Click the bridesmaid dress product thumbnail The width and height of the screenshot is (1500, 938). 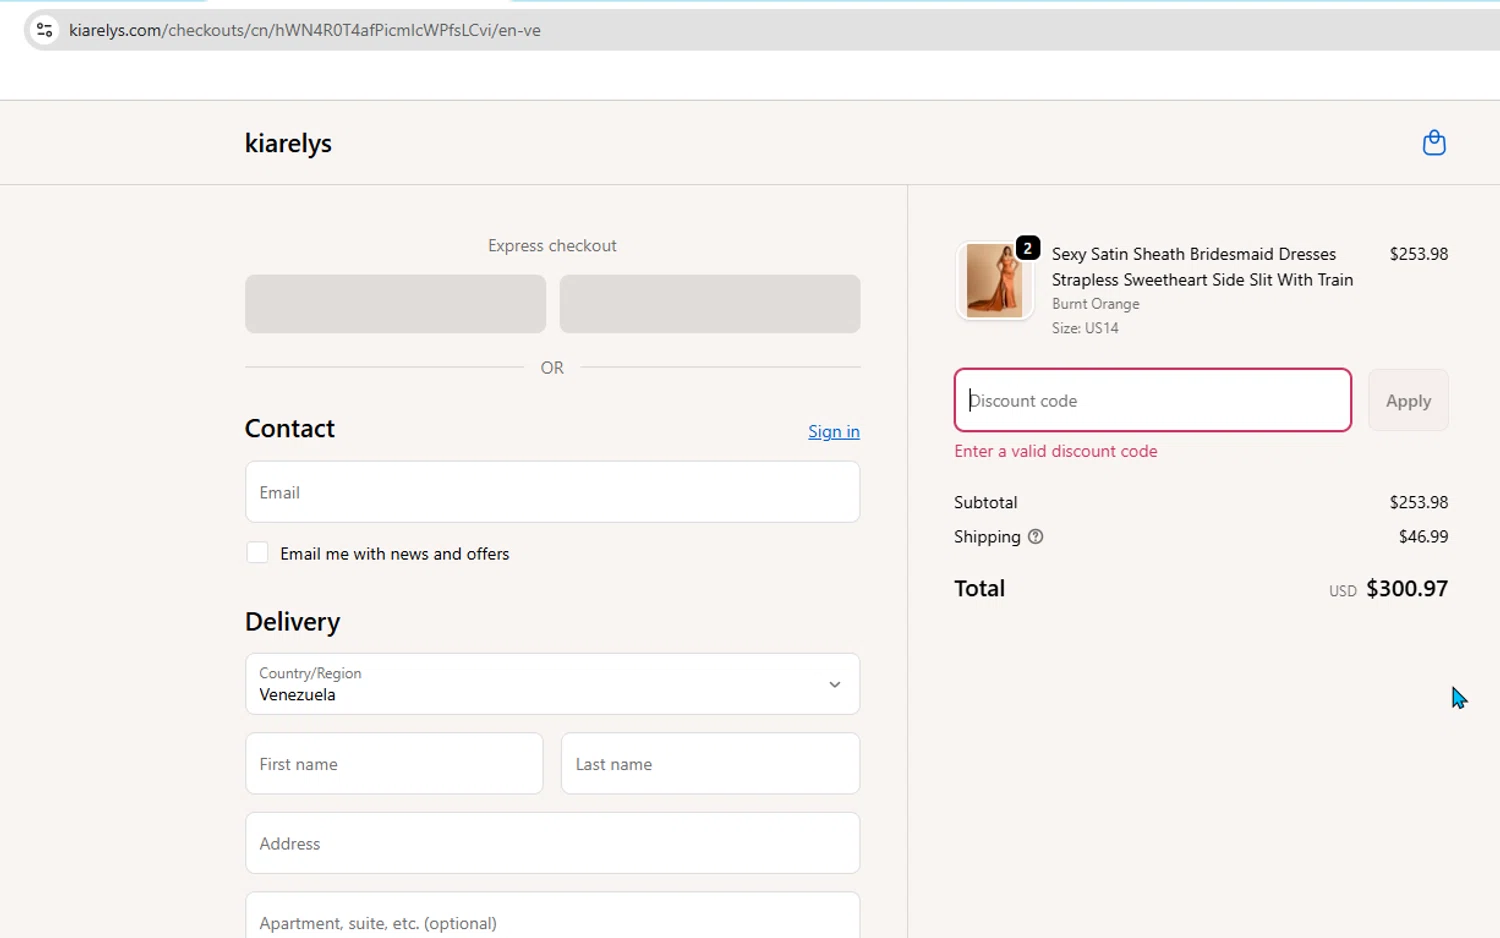(x=993, y=282)
